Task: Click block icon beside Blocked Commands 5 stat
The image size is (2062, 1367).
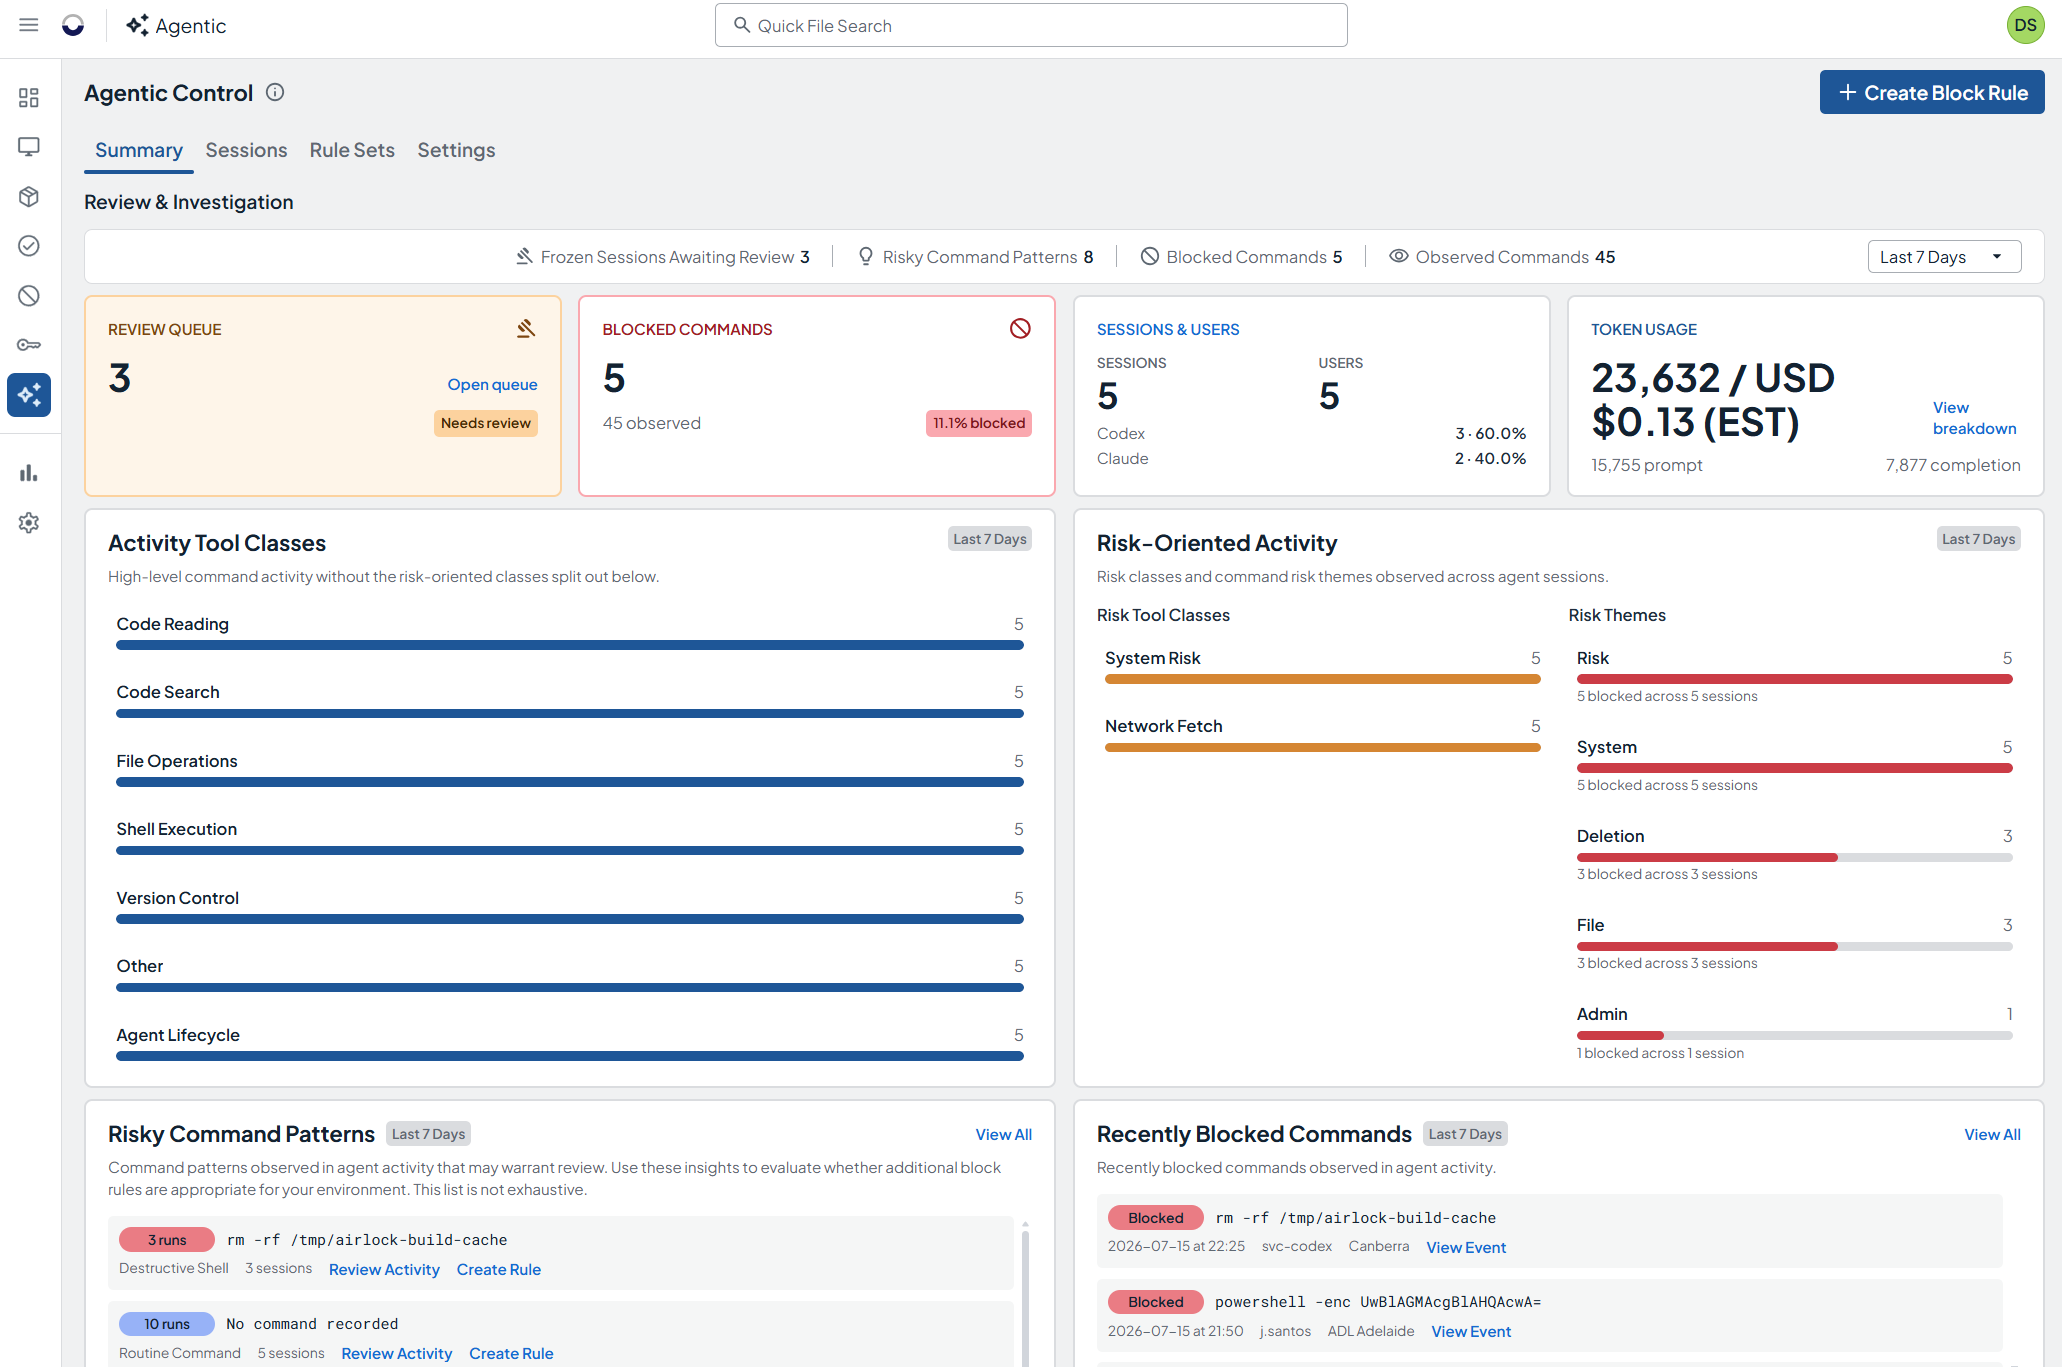Action: 1150,256
